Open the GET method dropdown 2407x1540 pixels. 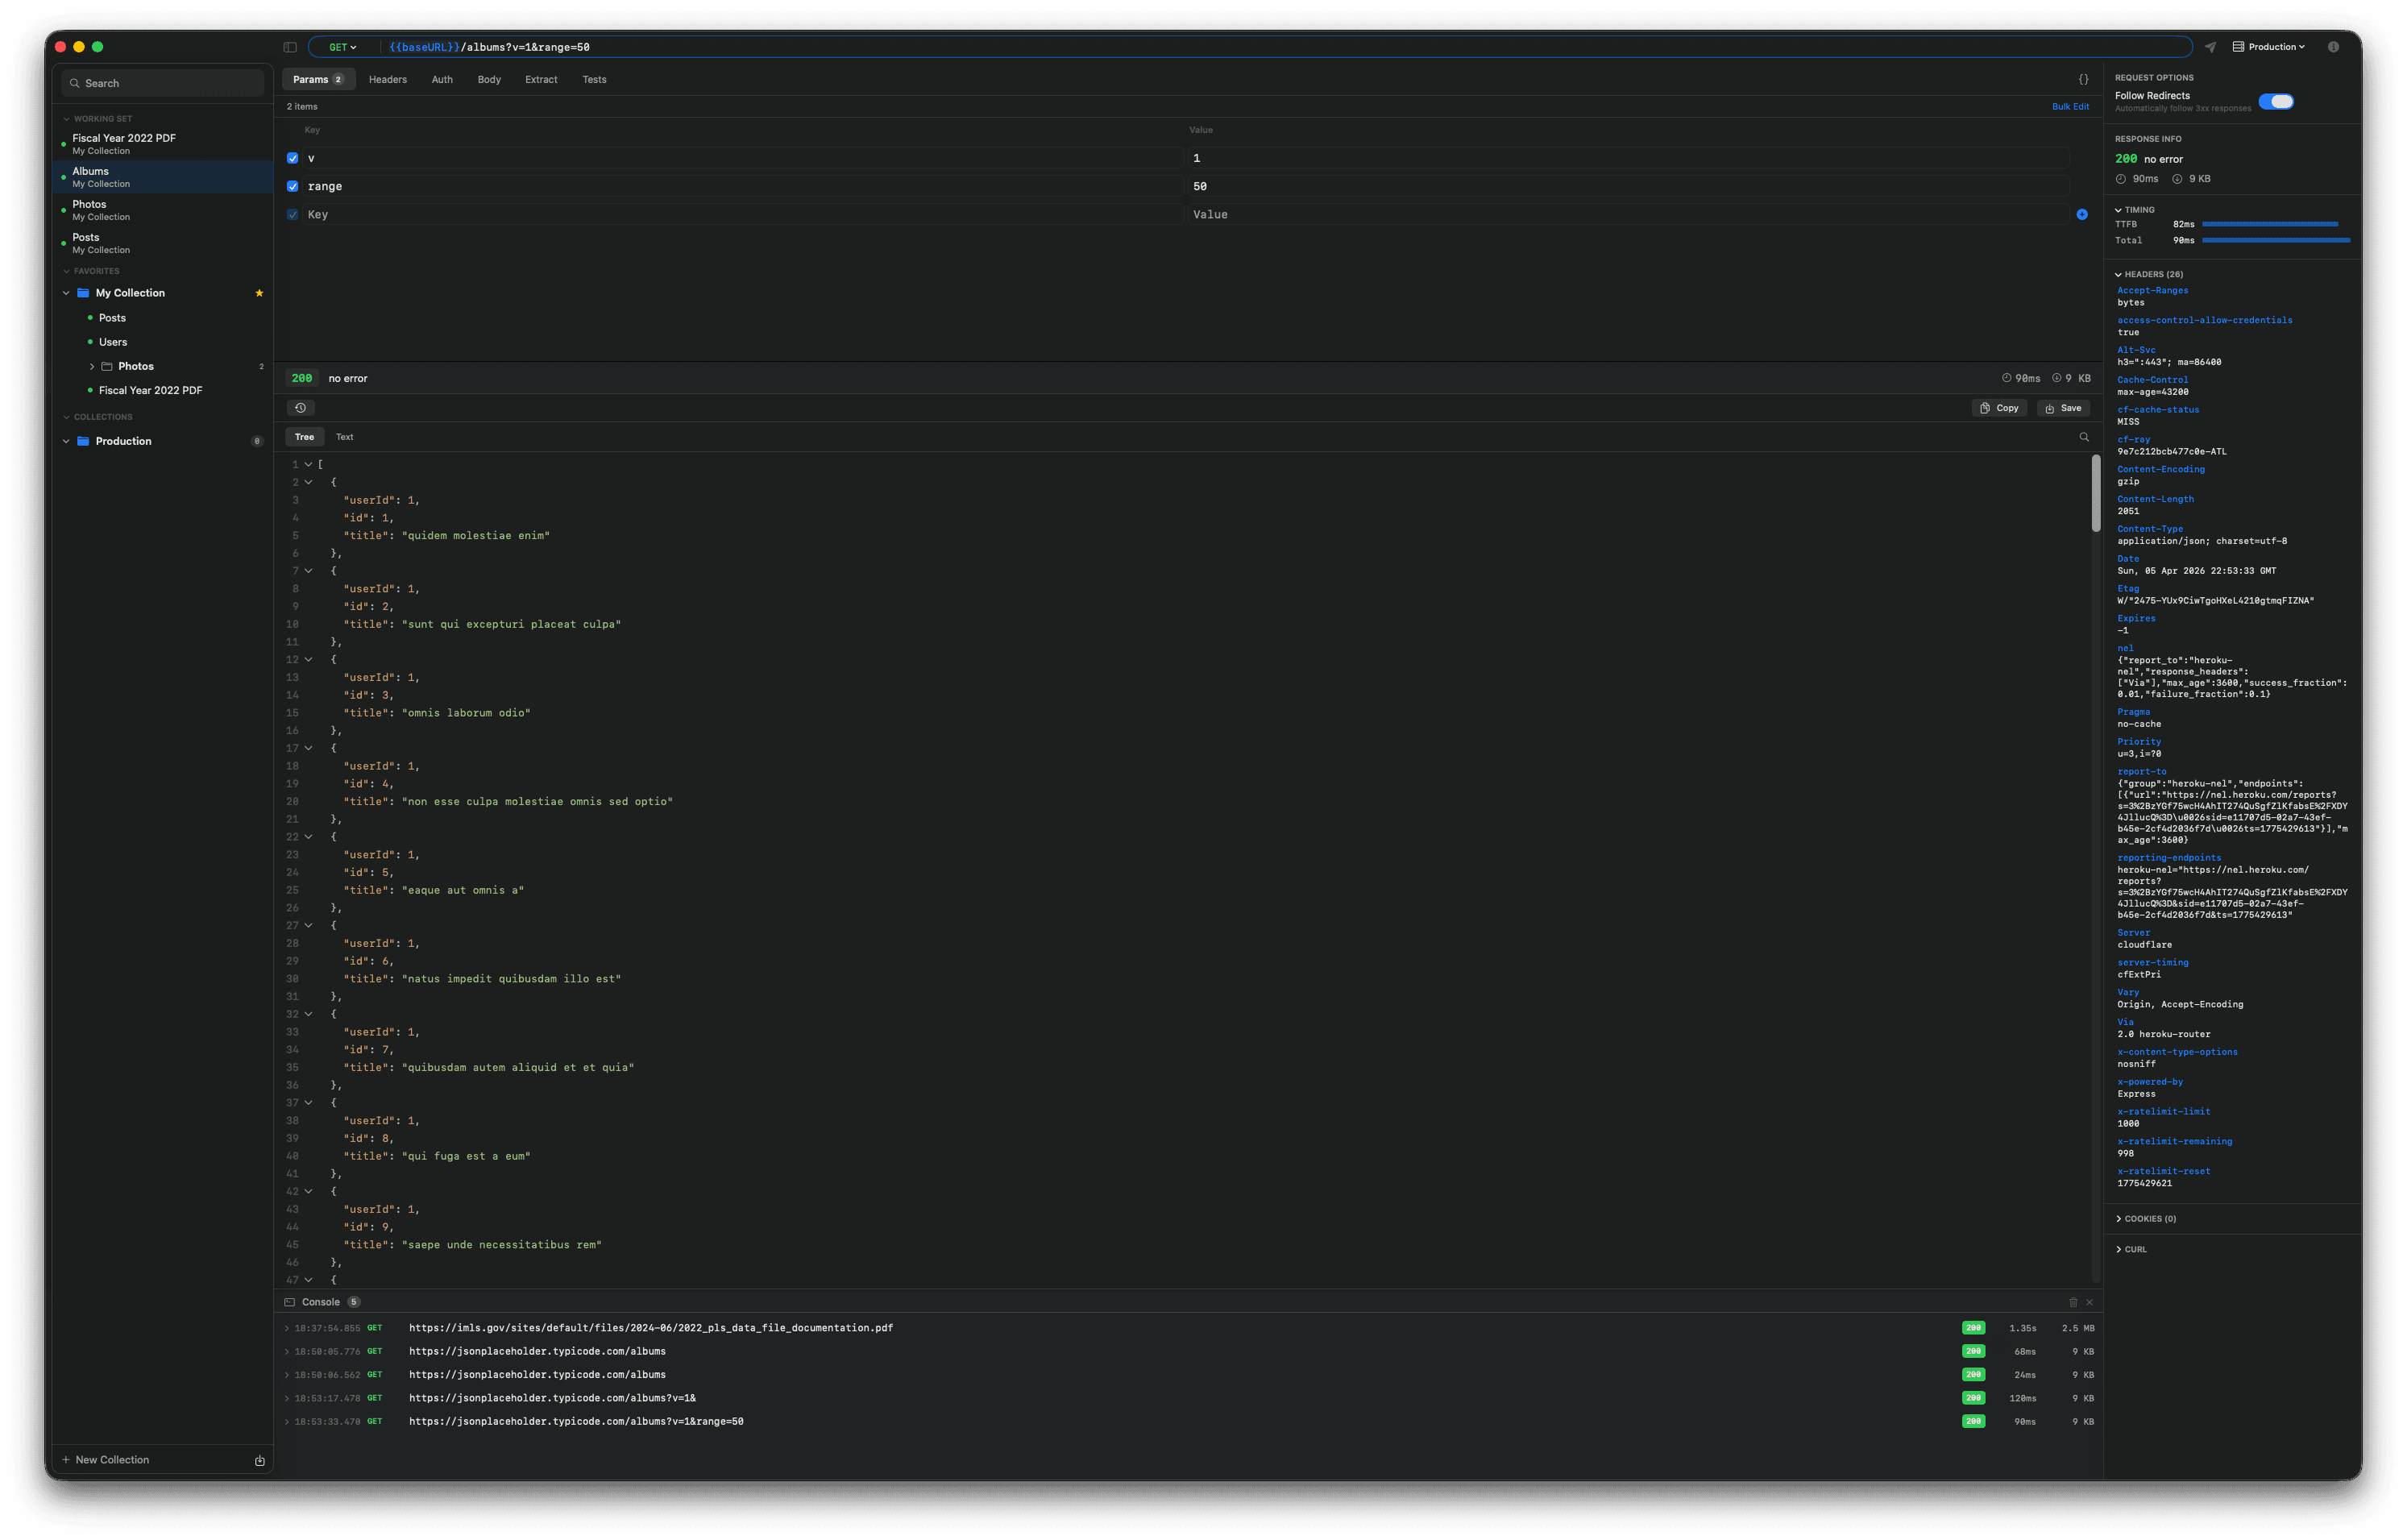pyautogui.click(x=343, y=47)
